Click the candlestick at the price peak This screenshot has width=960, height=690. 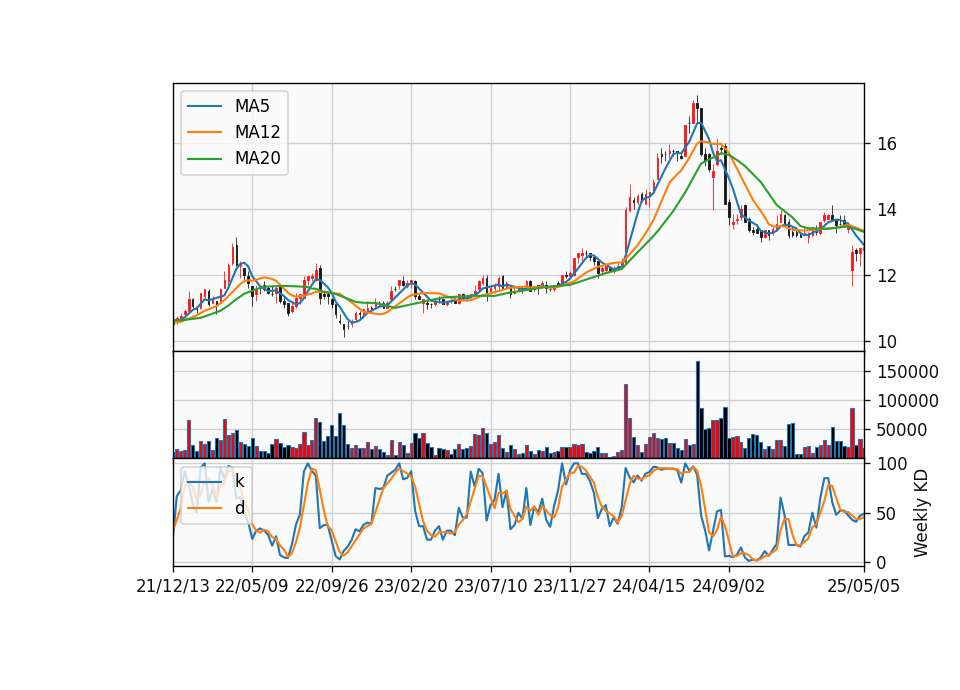(697, 109)
